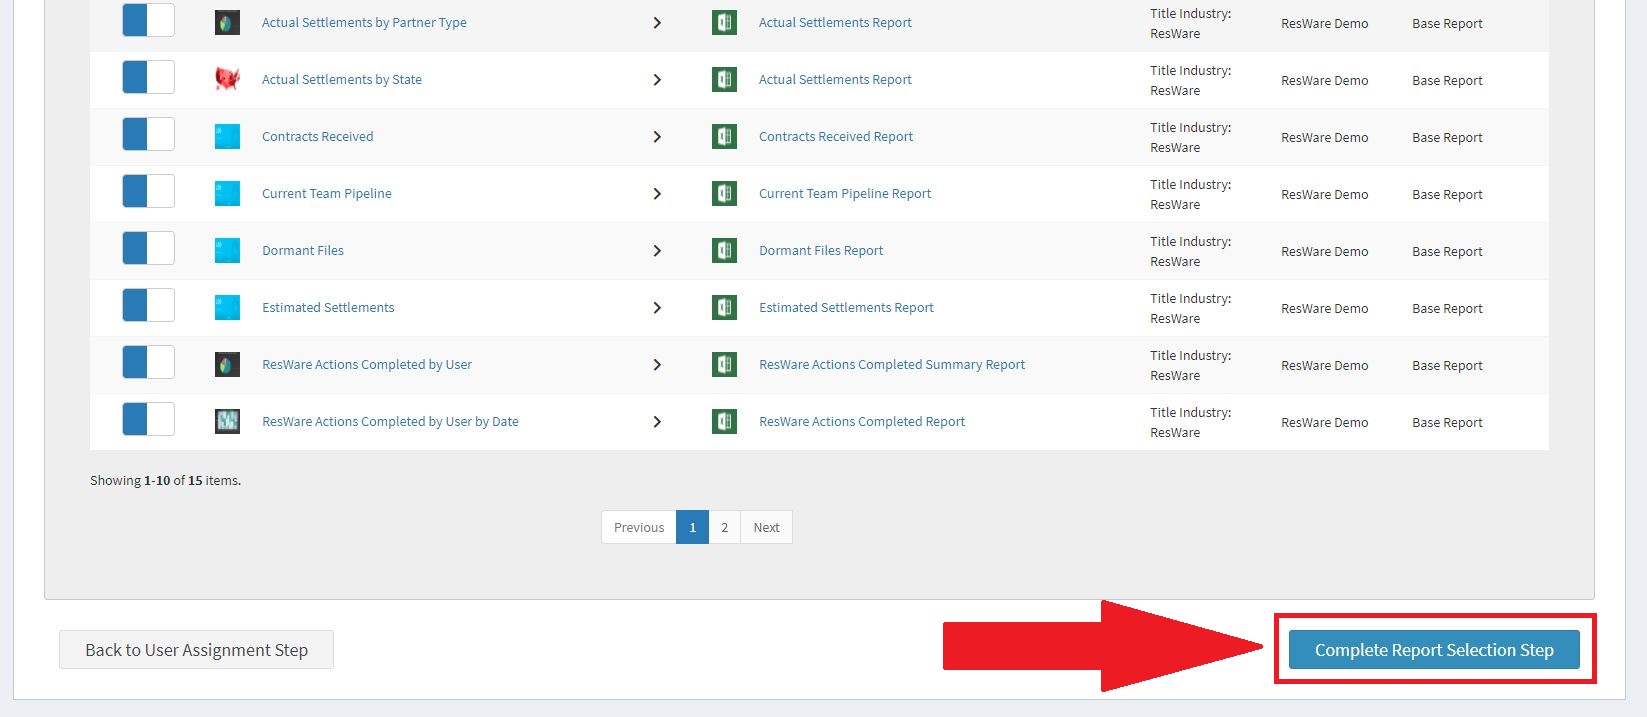Click 'ResWare Demo' in the Current Team Pipeline row

(x=1324, y=194)
